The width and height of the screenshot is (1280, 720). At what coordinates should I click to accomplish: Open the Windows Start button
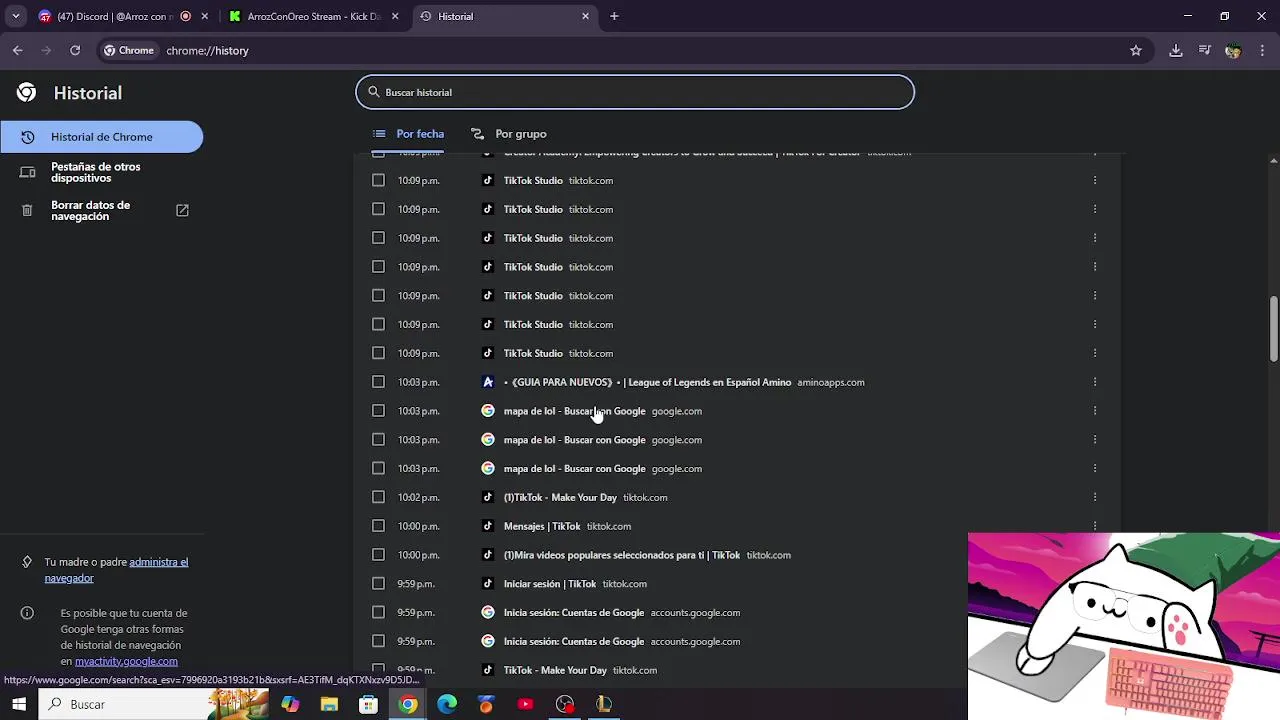tap(19, 704)
